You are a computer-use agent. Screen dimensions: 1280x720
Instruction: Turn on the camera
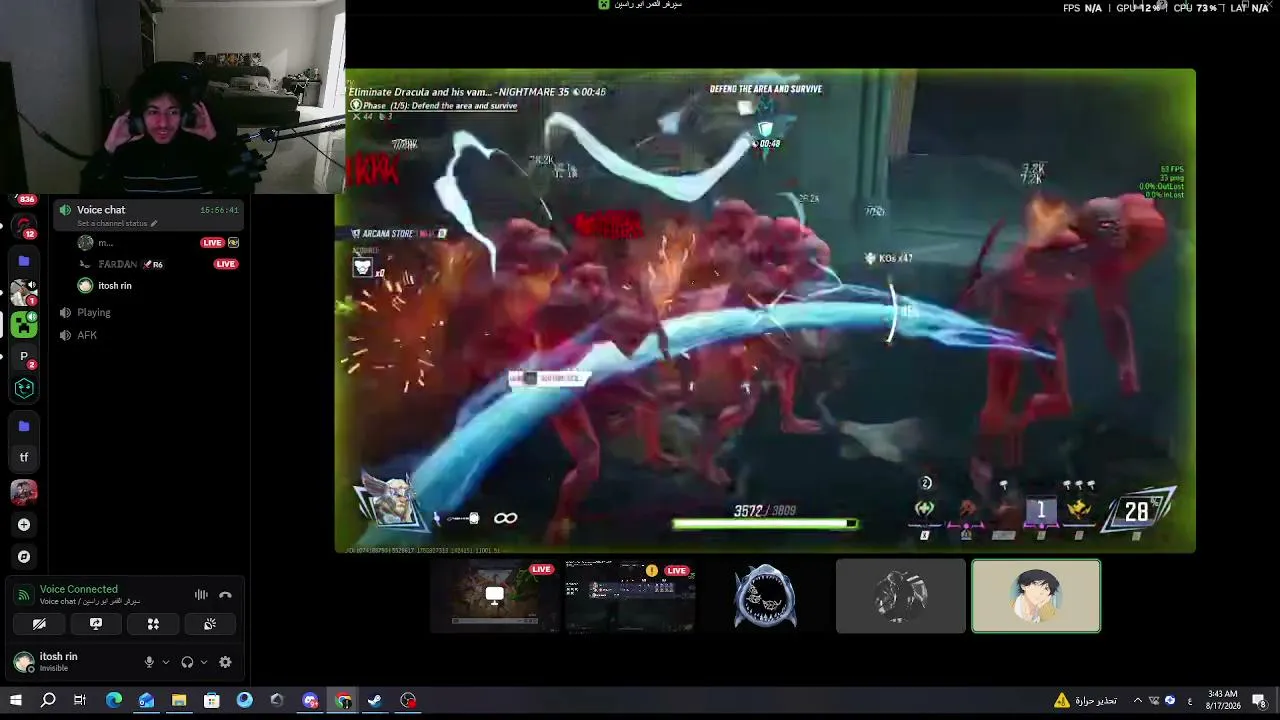click(x=39, y=624)
